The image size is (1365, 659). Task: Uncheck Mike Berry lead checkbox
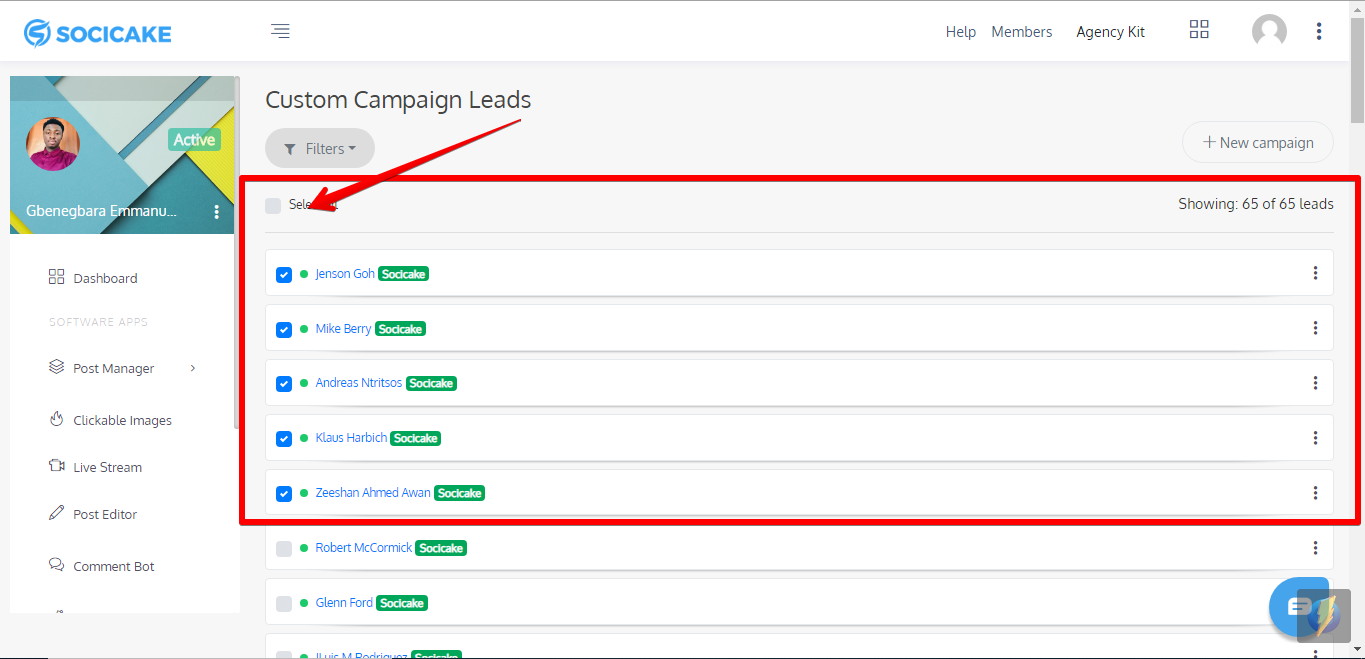(x=284, y=329)
